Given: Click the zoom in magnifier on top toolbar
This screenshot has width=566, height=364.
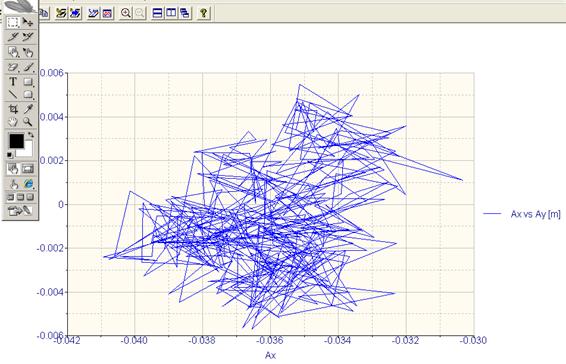Looking at the screenshot, I should pos(125,13).
